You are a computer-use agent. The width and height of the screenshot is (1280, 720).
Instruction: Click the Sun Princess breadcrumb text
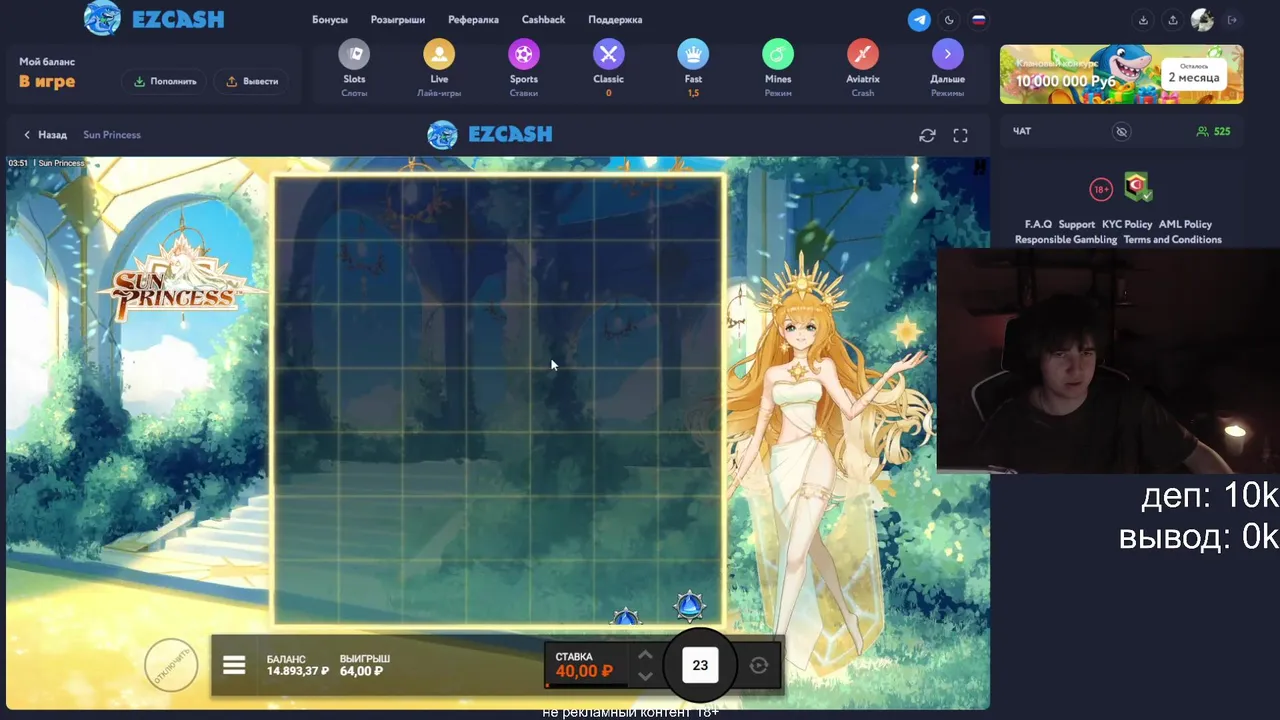click(x=112, y=135)
